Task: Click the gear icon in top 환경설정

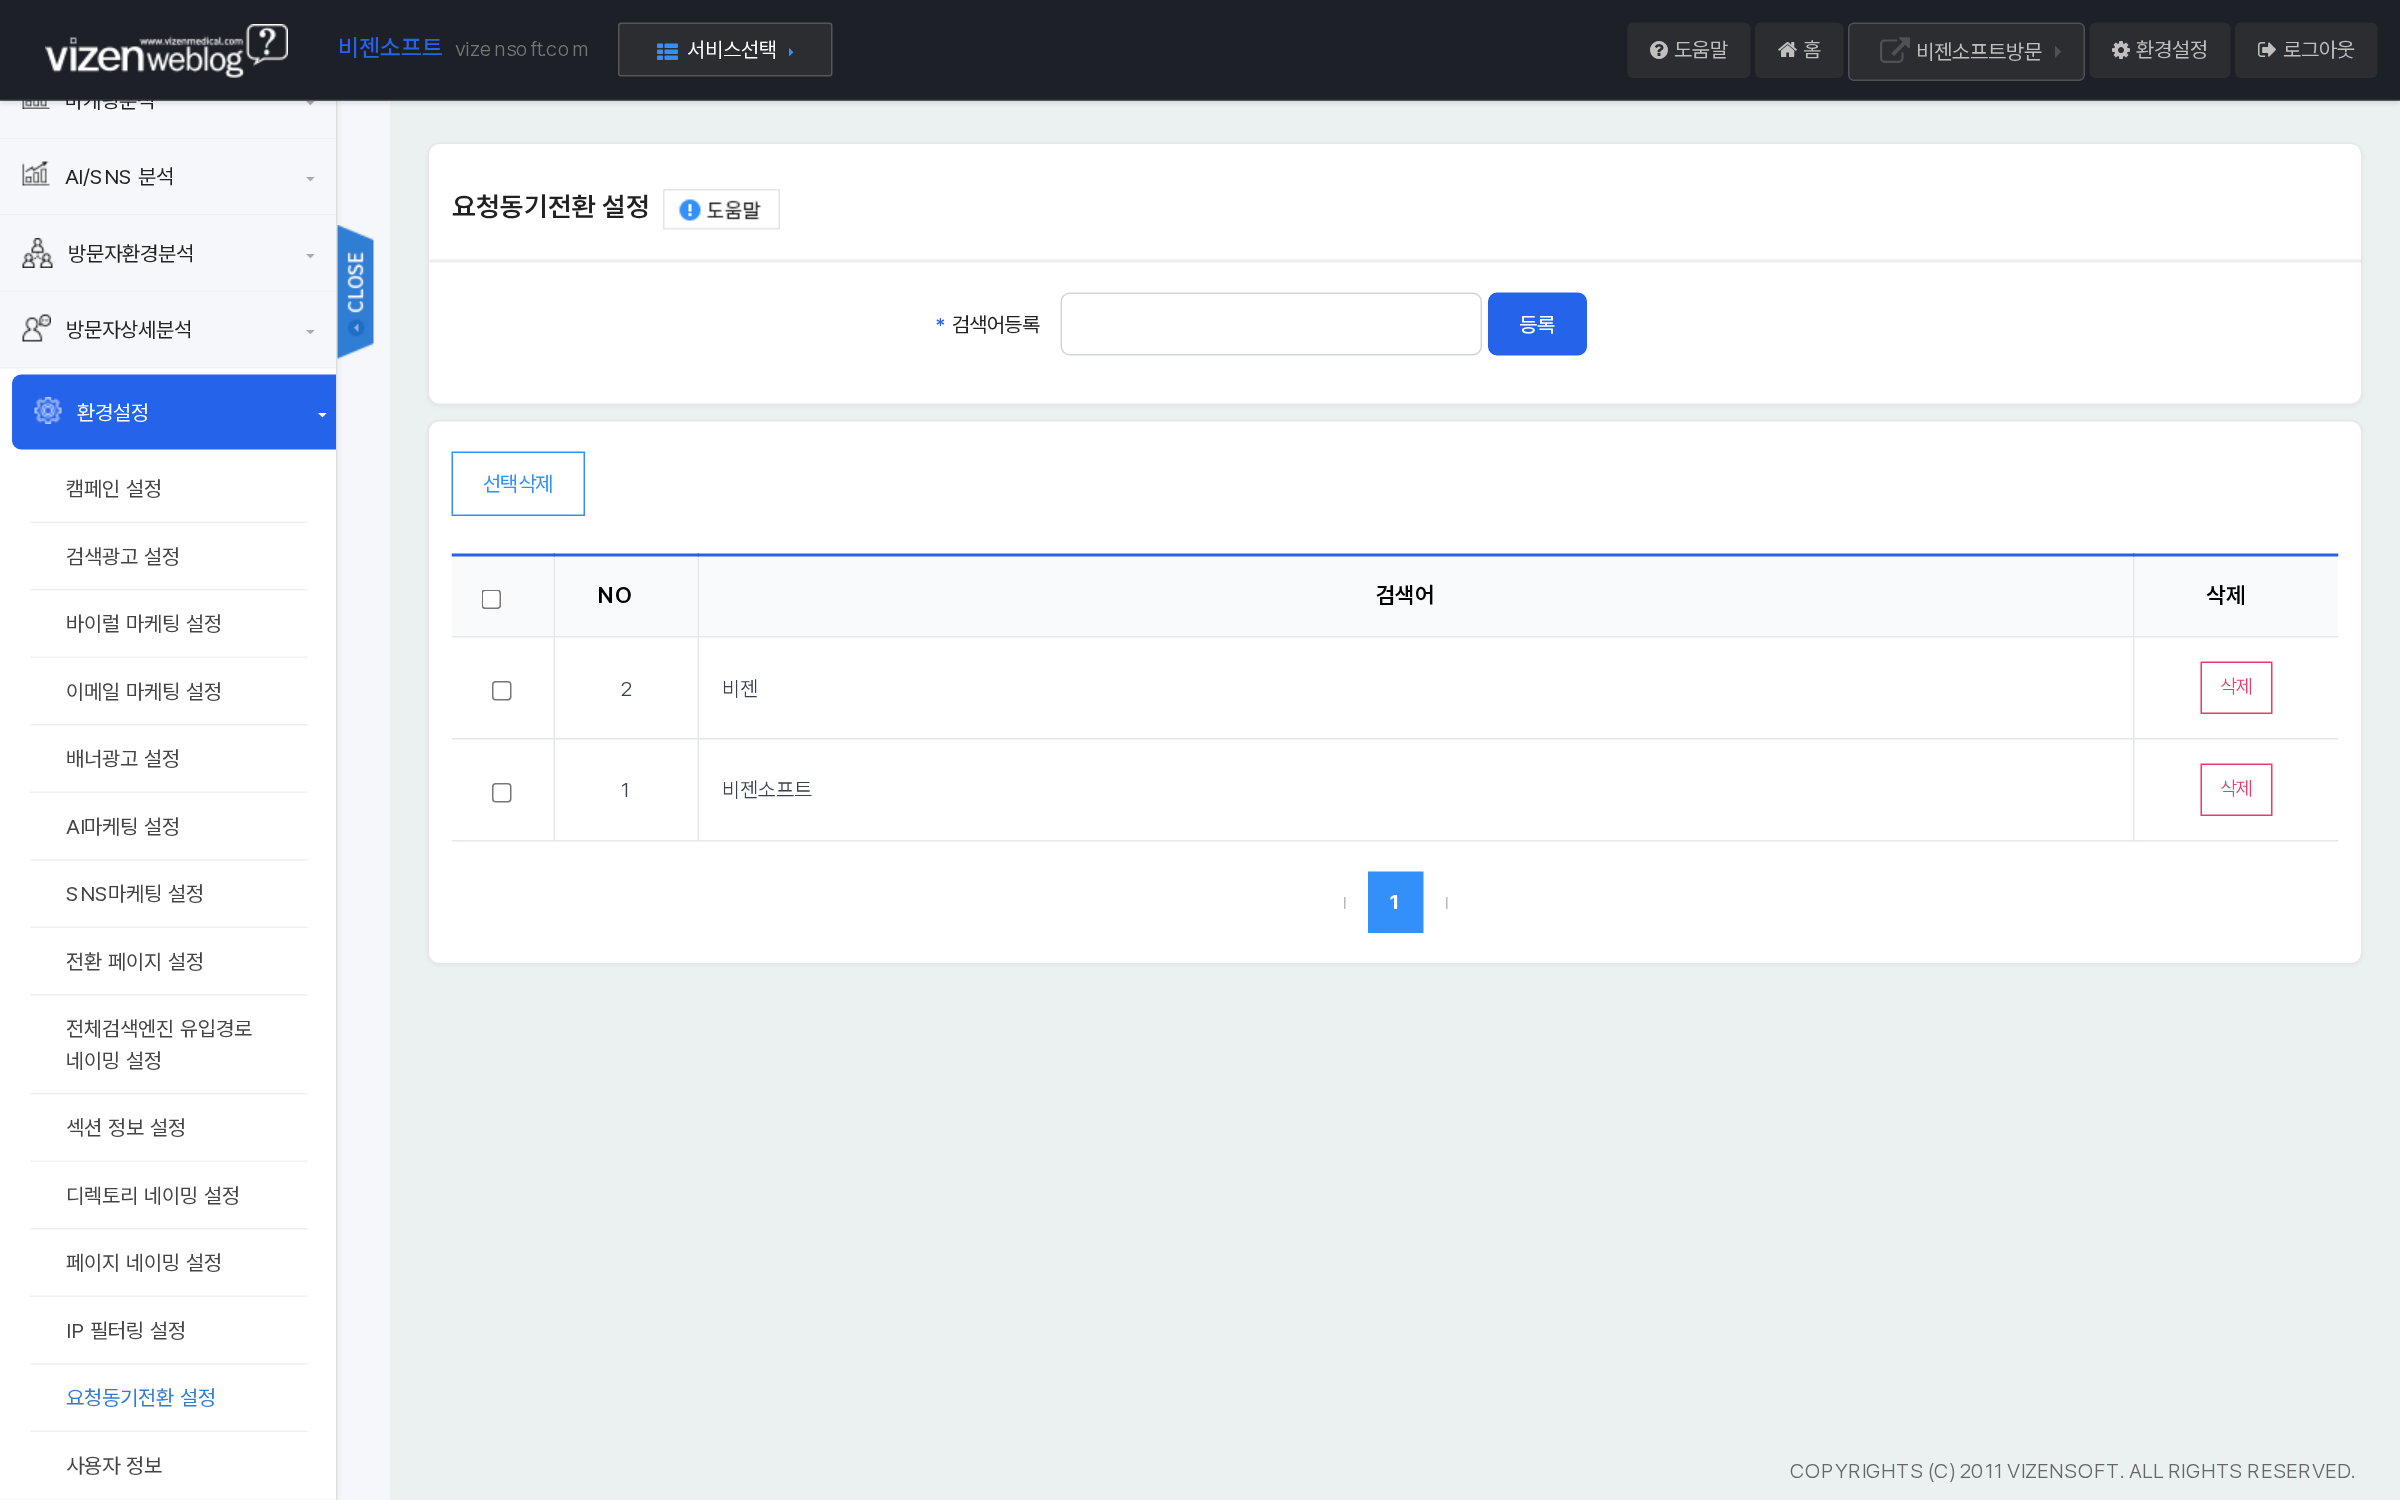Action: pos(2120,50)
